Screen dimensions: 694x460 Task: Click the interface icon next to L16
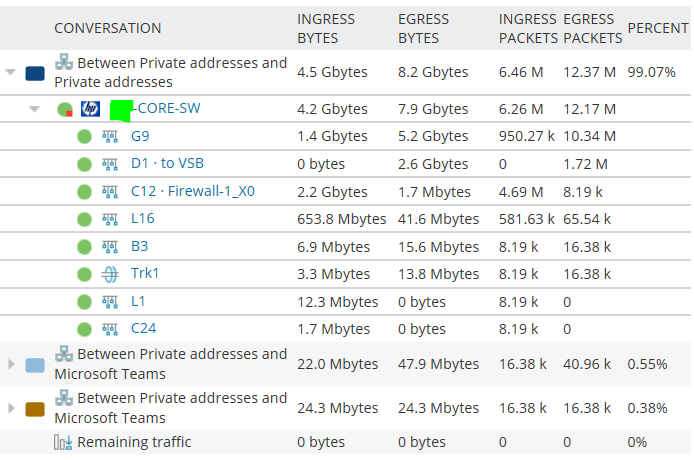(110, 220)
